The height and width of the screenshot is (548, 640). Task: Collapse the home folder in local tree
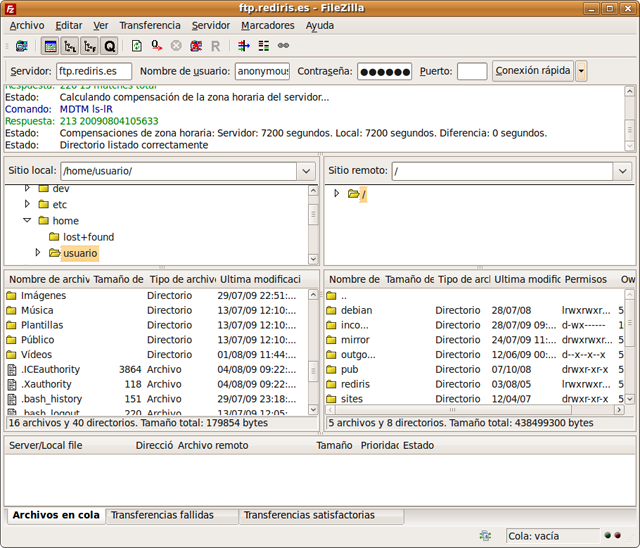27,220
